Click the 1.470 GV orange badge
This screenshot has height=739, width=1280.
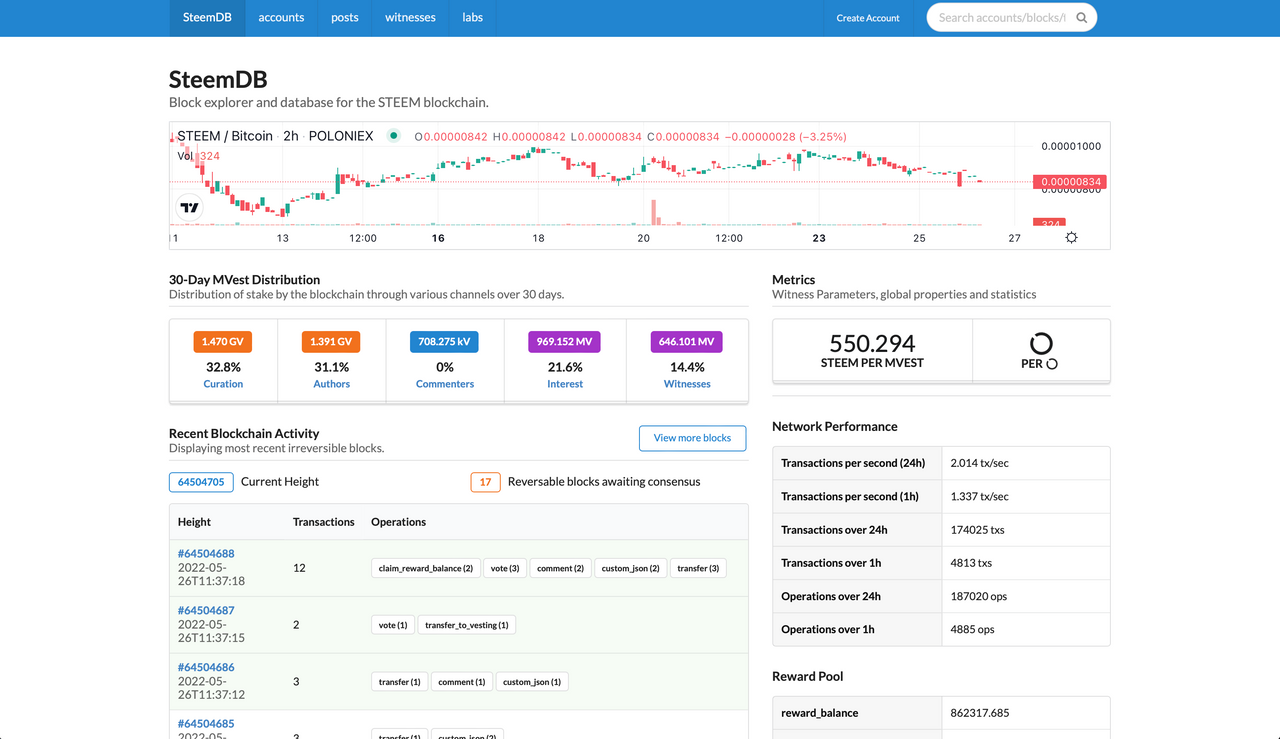223,342
